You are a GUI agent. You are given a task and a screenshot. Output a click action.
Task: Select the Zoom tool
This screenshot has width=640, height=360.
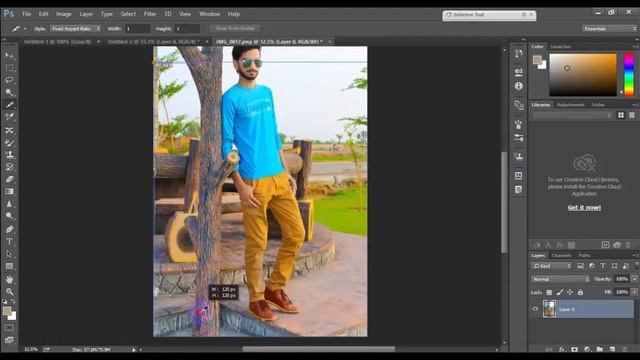[x=9, y=291]
